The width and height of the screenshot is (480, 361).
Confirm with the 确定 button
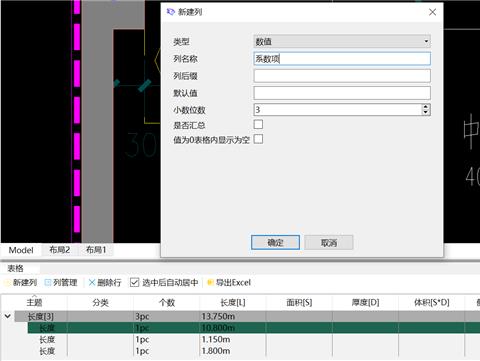(x=275, y=243)
